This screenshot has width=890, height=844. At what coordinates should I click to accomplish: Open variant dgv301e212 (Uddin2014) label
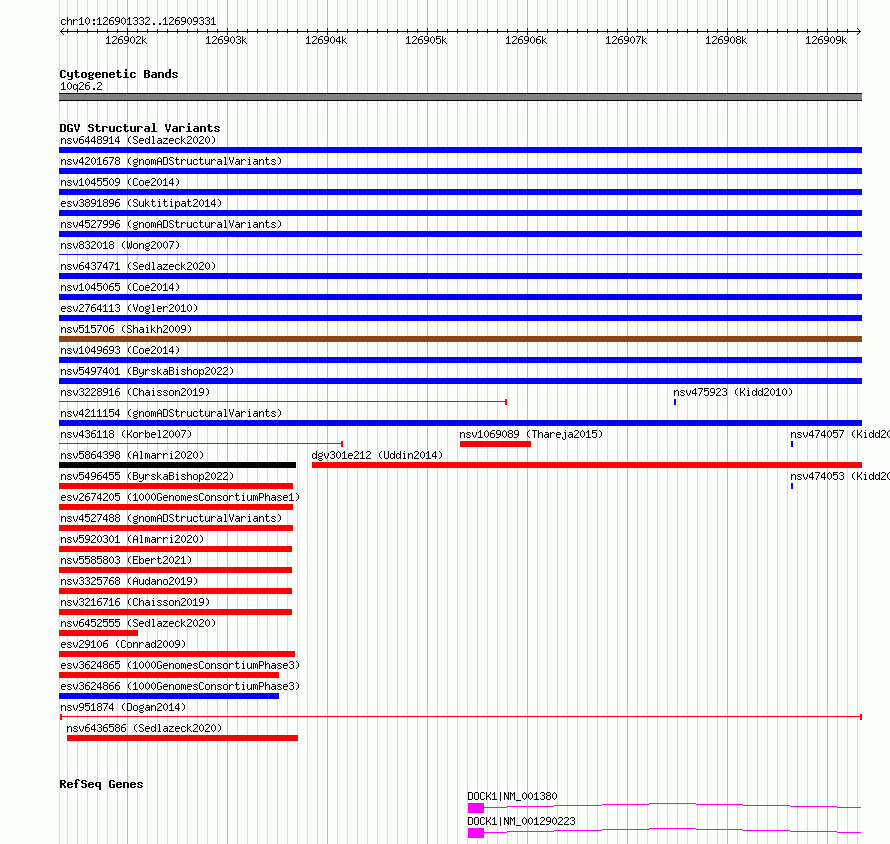tap(377, 455)
